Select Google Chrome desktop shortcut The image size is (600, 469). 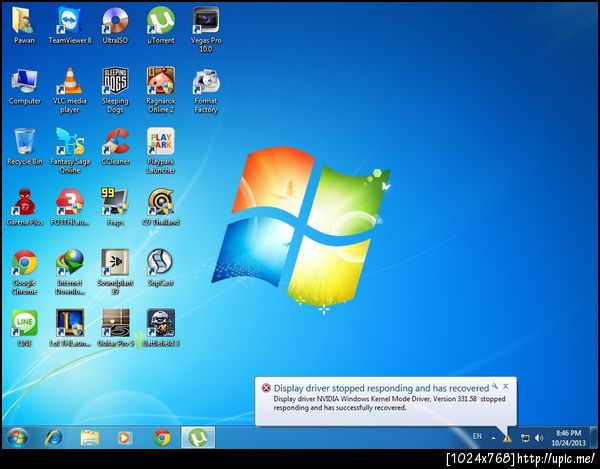click(x=24, y=272)
